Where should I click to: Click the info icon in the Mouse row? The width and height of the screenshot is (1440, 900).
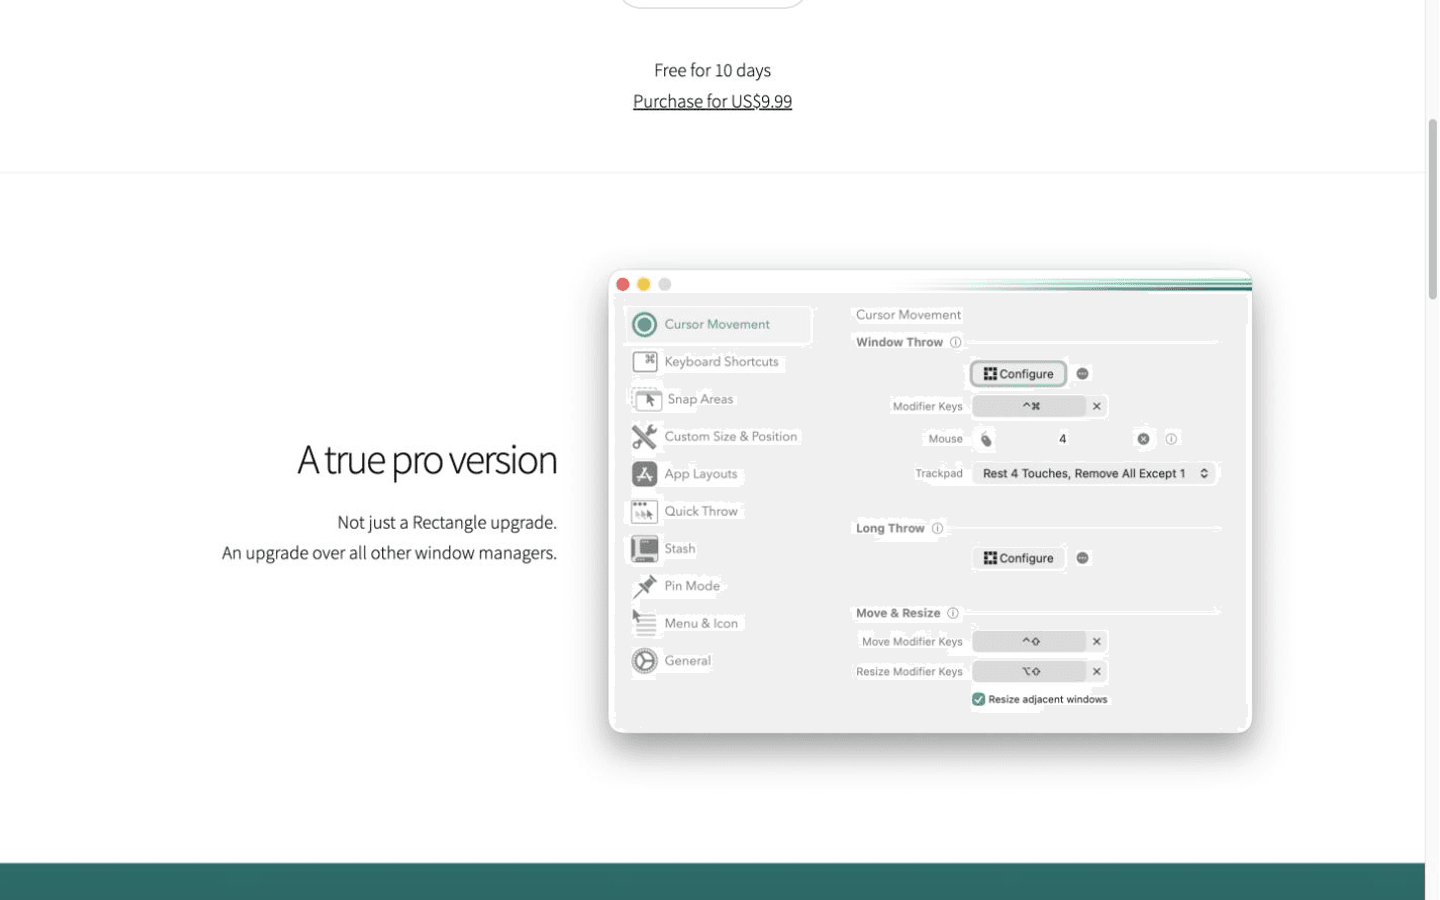tap(1171, 439)
